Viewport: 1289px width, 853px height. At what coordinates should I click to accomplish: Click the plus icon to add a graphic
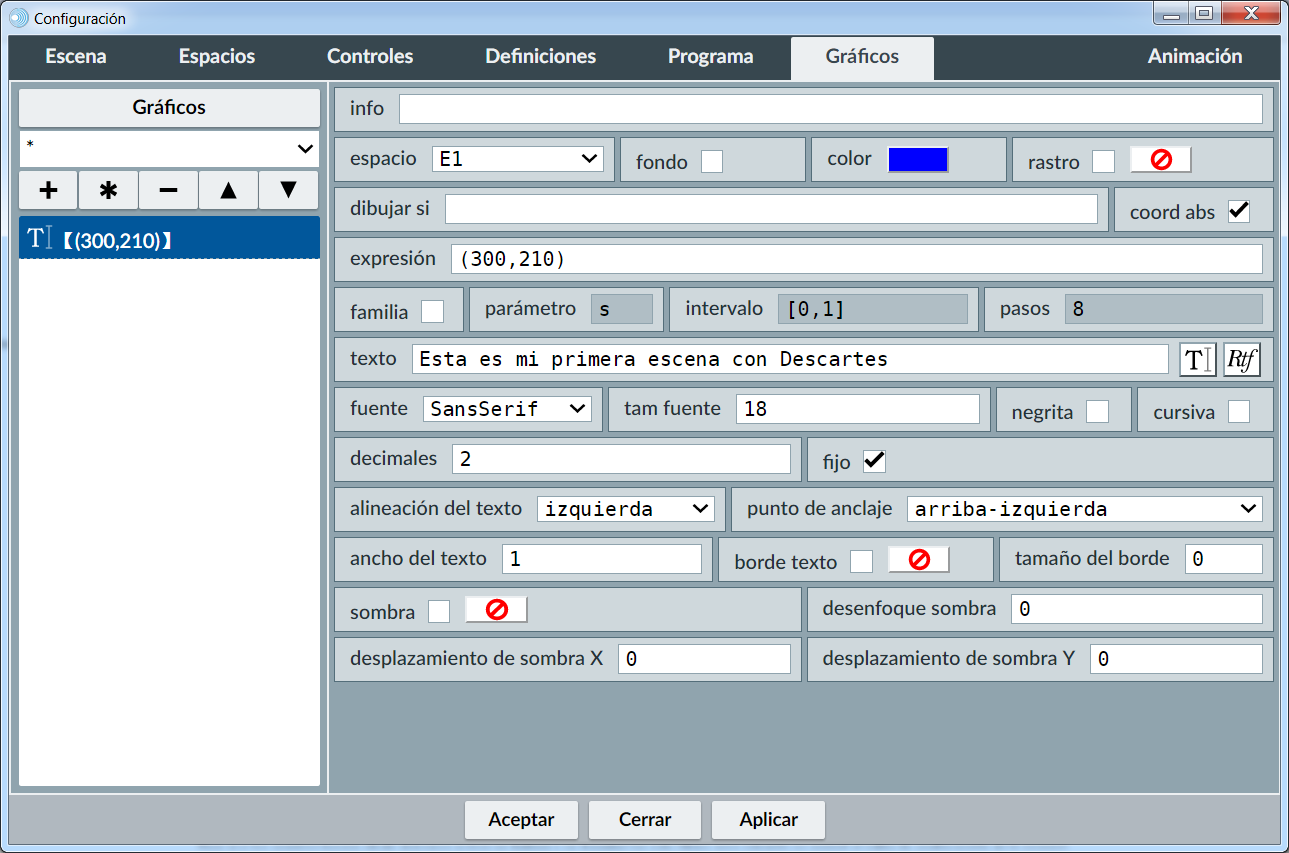(x=48, y=190)
